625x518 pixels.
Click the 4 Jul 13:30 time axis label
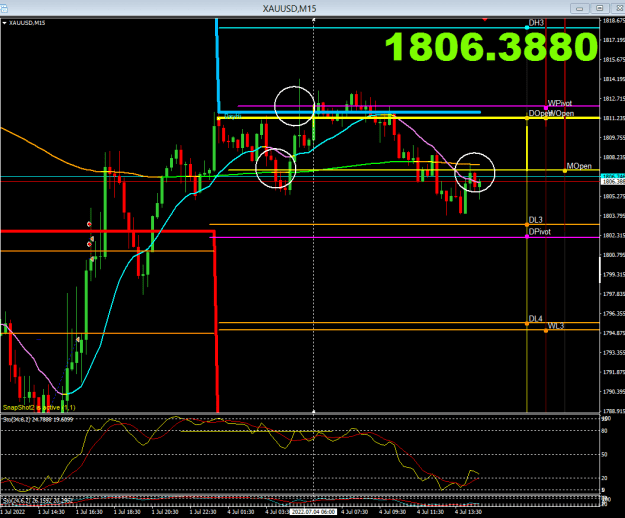click(x=468, y=512)
